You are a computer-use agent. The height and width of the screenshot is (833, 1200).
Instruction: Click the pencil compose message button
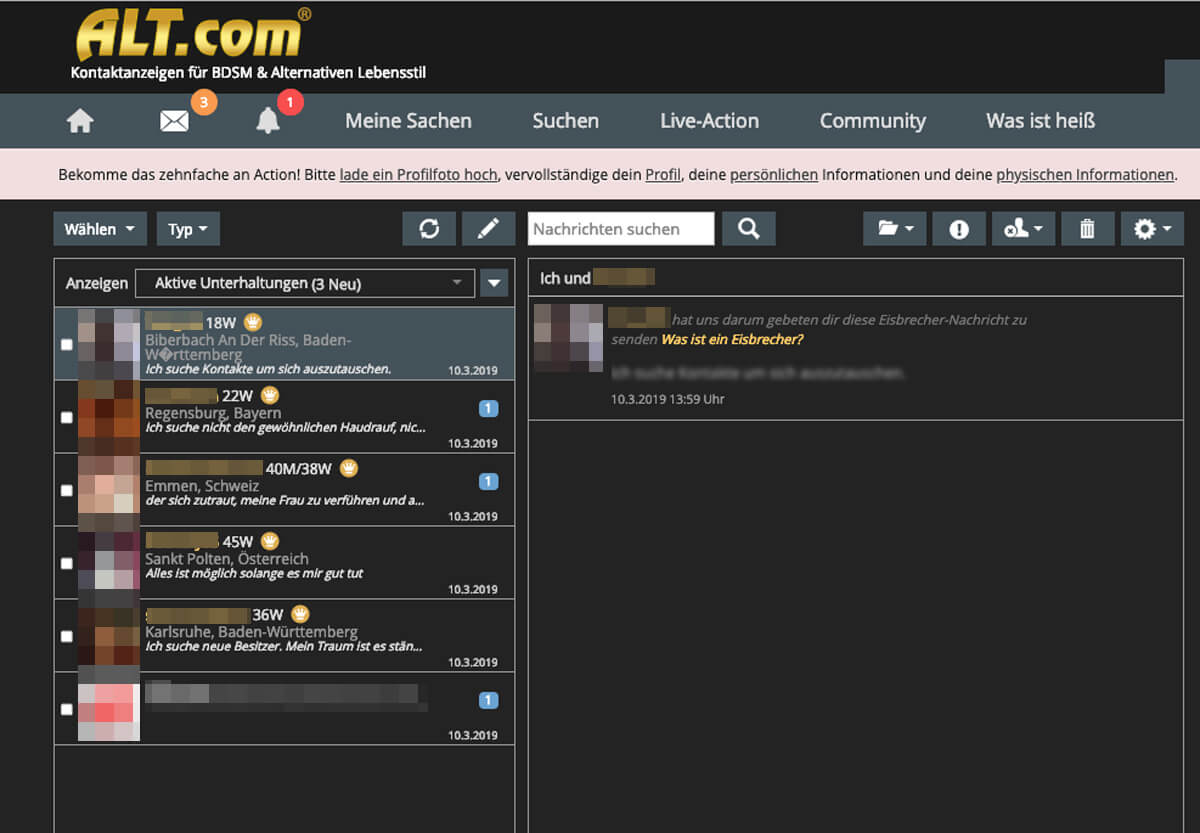click(488, 229)
